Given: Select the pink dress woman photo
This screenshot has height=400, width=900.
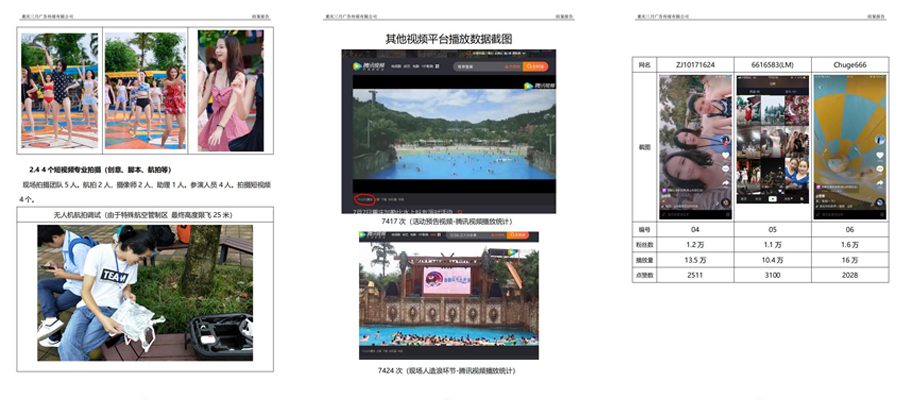Looking at the screenshot, I should [230, 90].
